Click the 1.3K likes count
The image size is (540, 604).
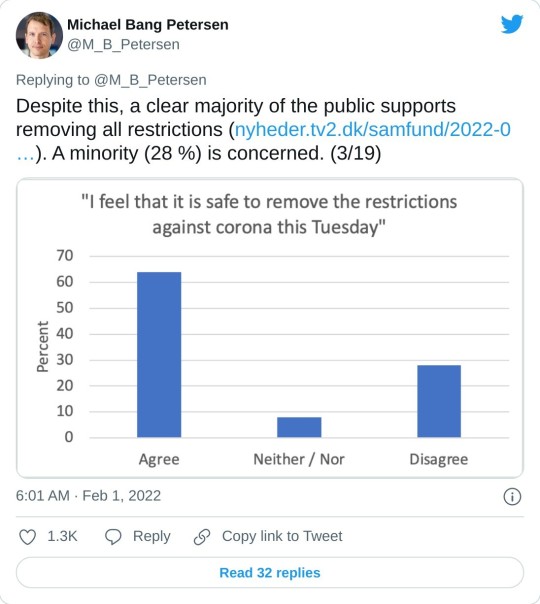coord(62,536)
